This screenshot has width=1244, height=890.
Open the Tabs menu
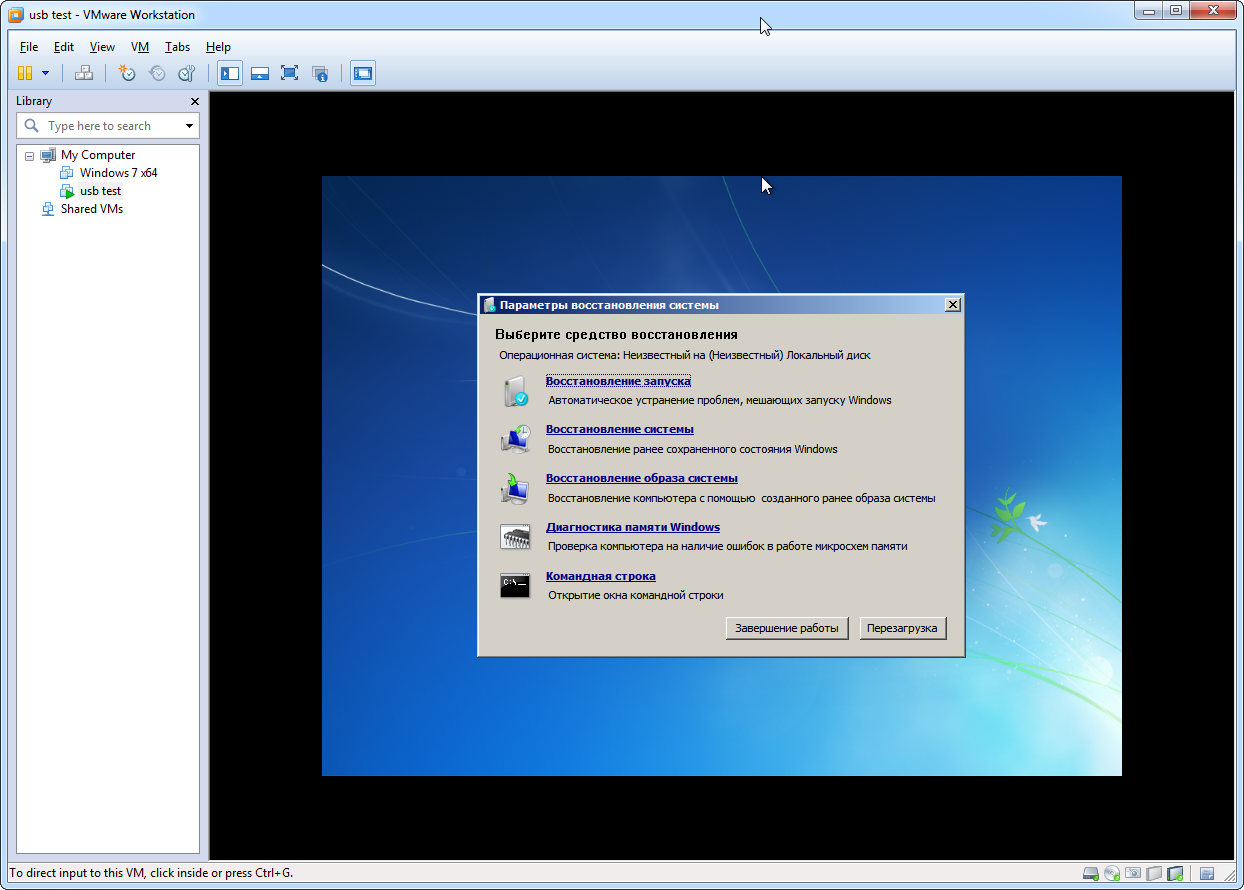(x=177, y=47)
